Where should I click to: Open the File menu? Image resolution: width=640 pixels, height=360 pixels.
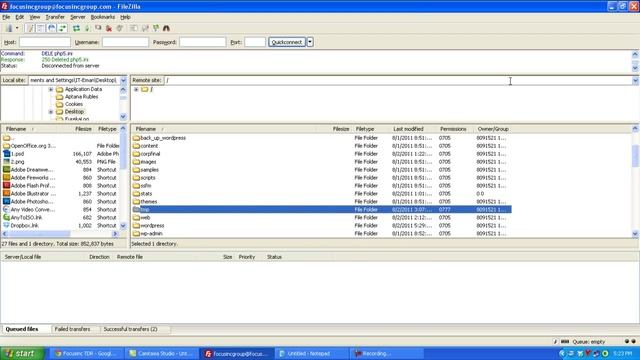pyautogui.click(x=6, y=17)
